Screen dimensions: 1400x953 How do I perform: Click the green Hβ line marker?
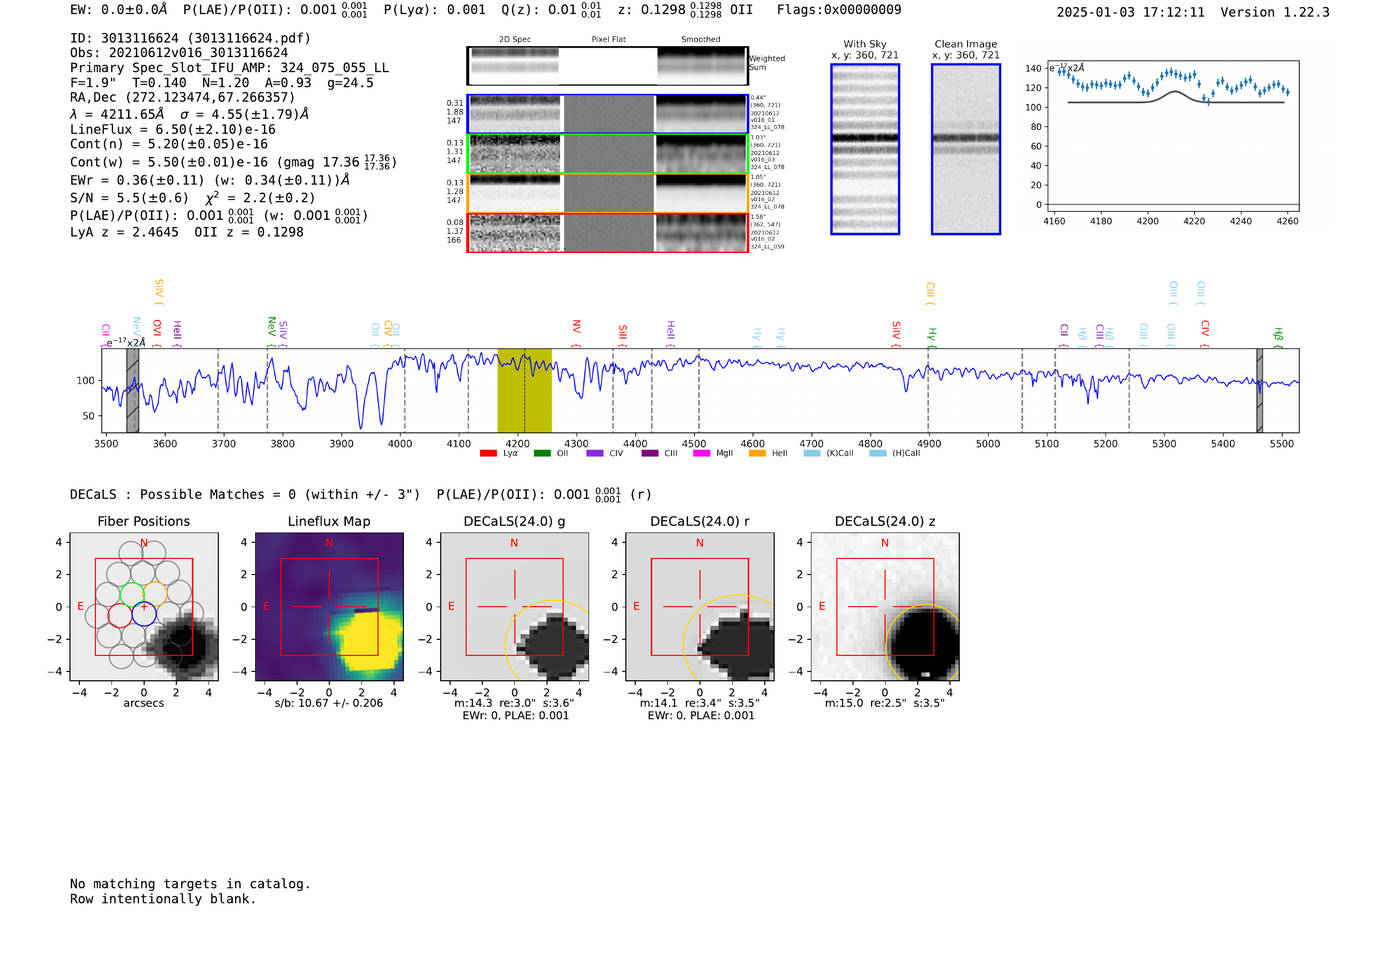coord(1277,336)
